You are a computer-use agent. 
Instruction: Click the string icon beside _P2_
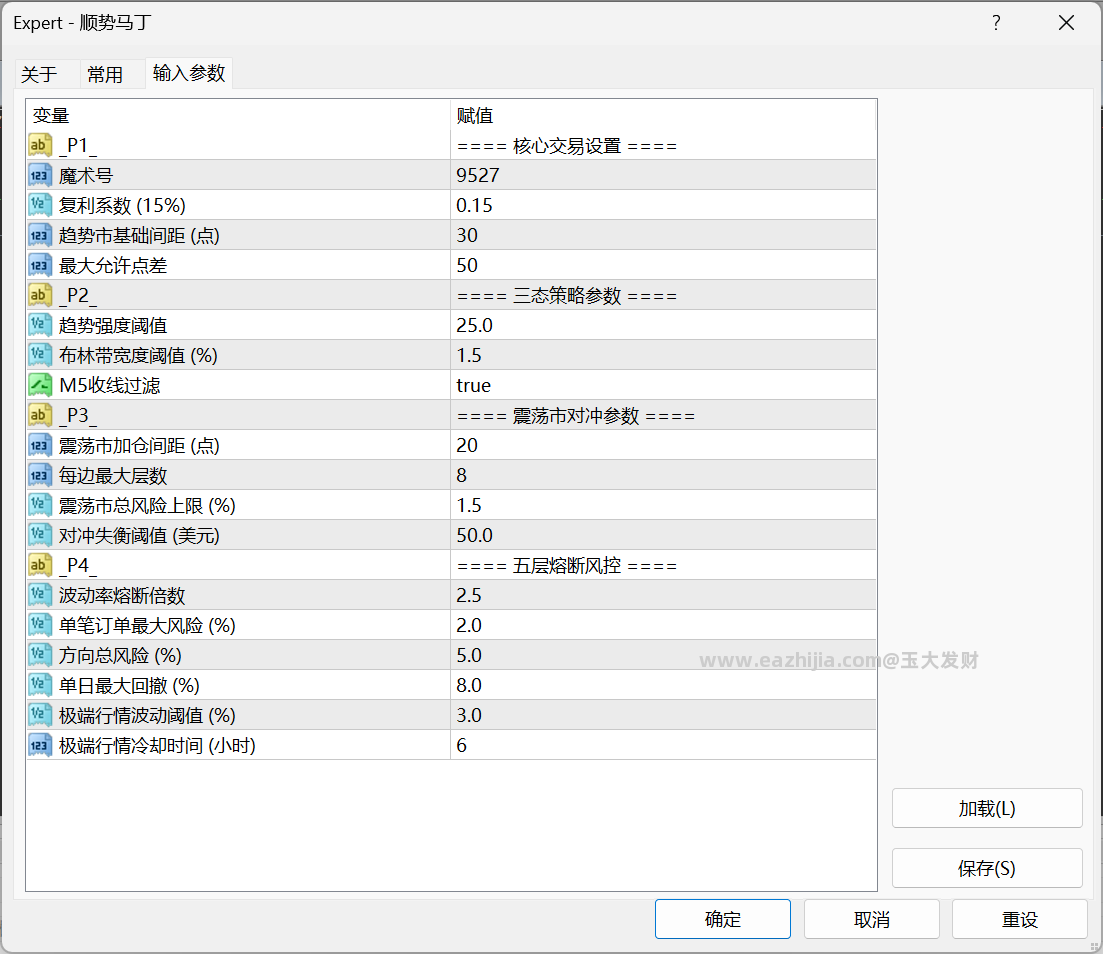39,295
